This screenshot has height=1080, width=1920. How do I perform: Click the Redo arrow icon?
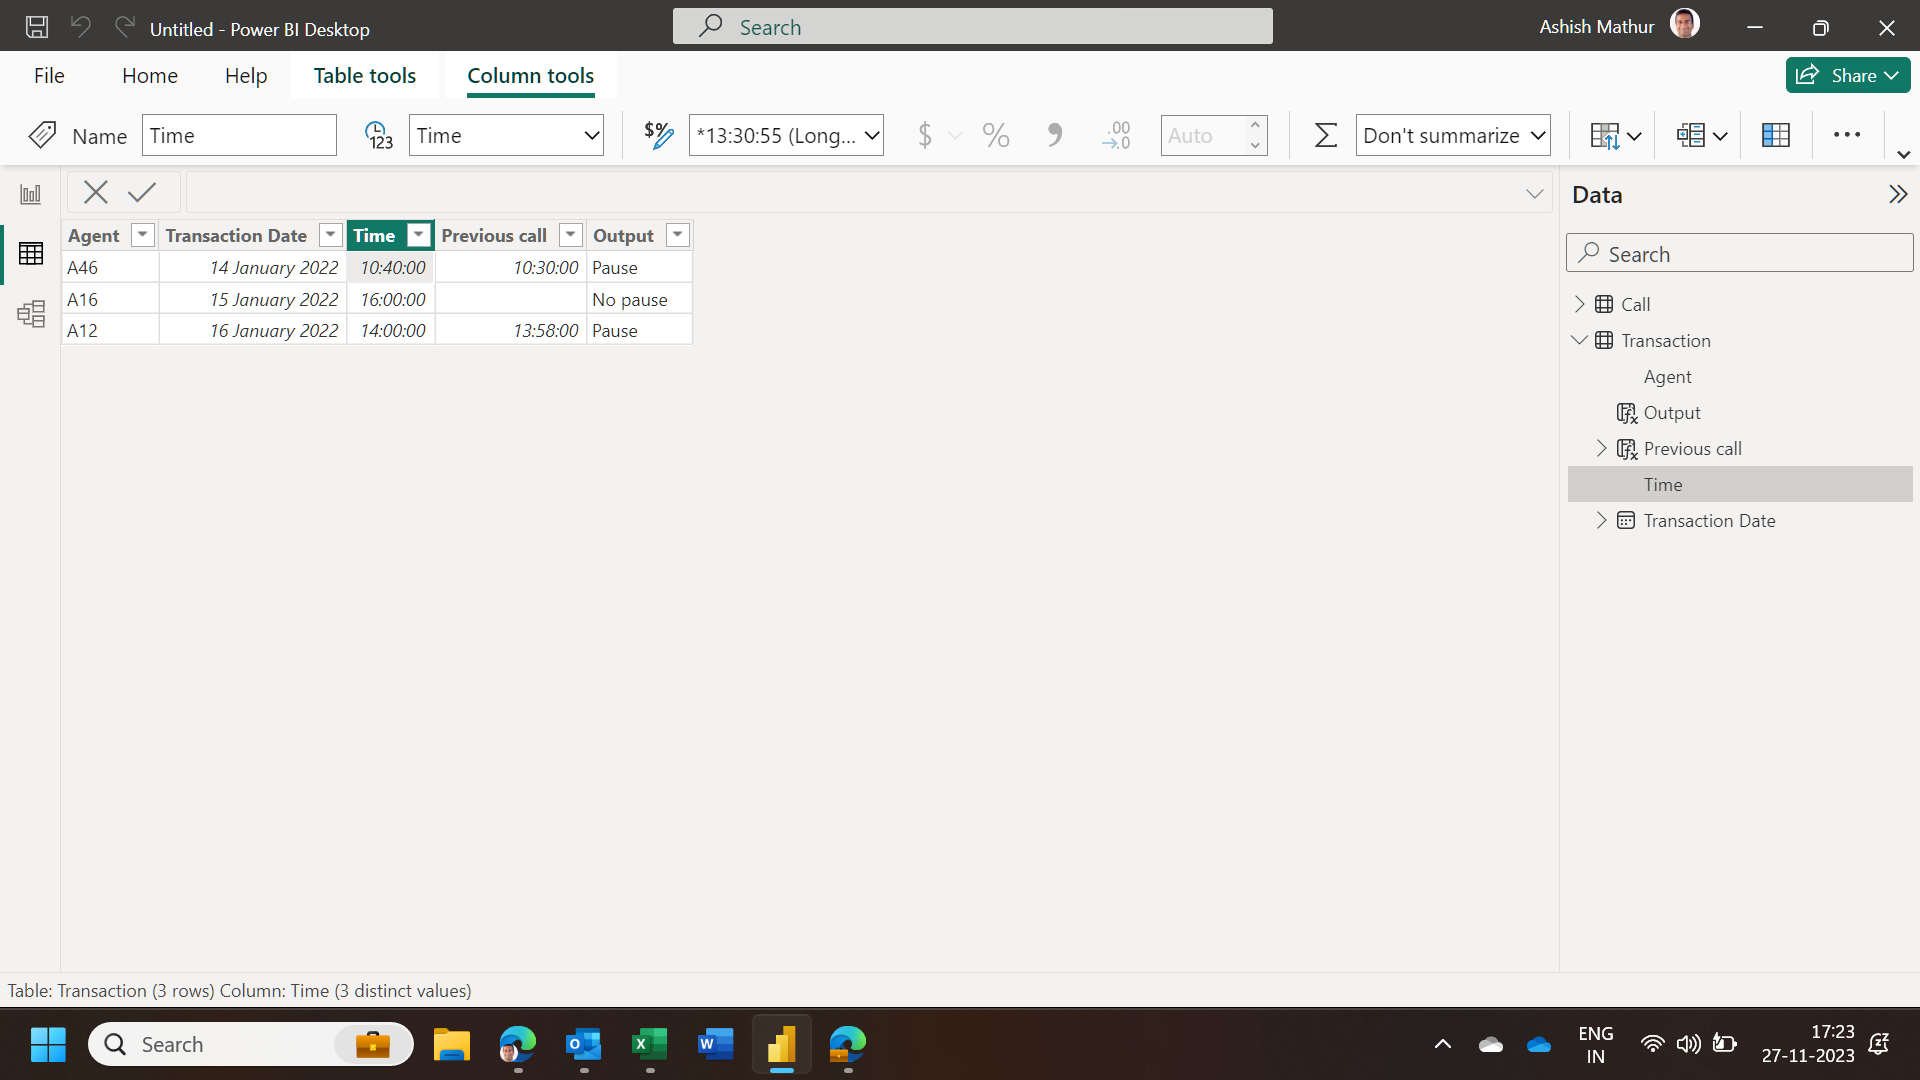tap(124, 27)
